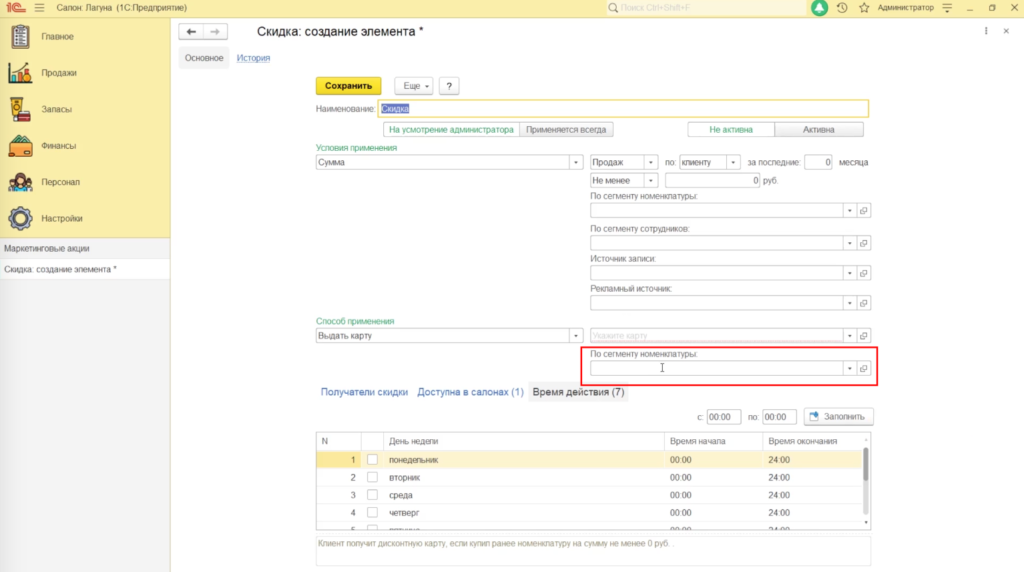Open По сегменту сотрудников linked item

coord(863,243)
